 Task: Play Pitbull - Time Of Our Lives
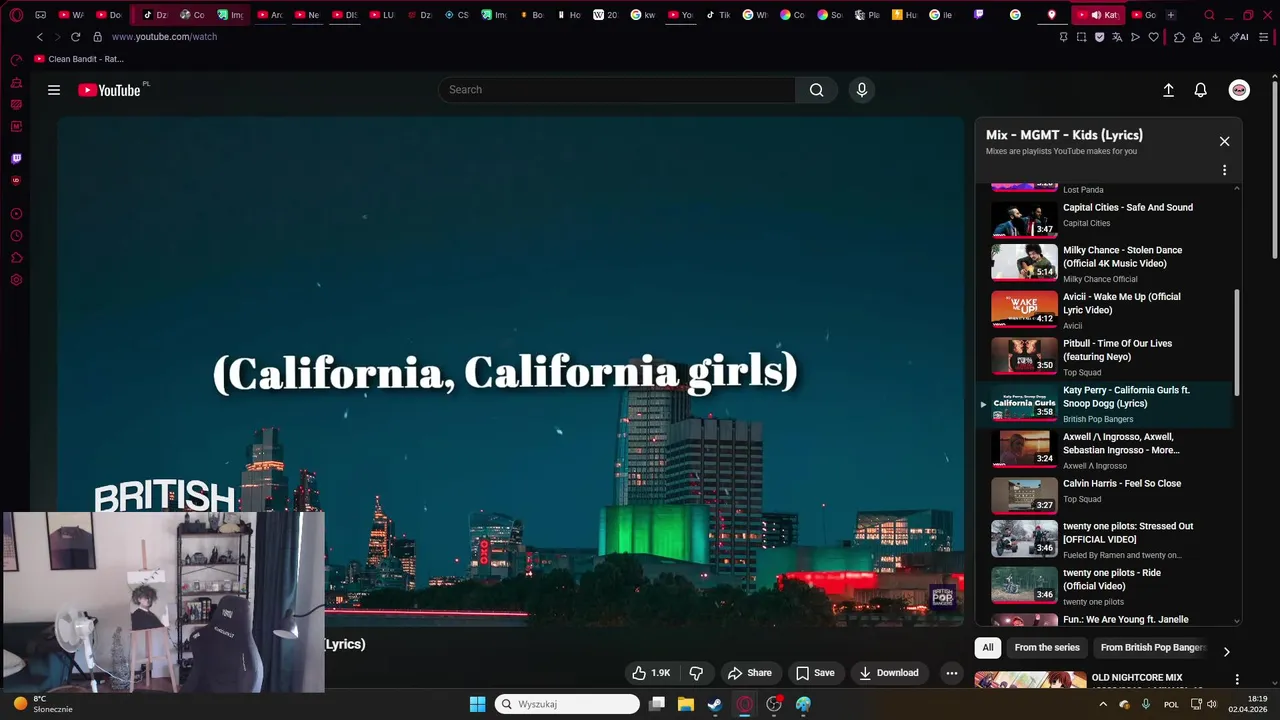point(1105,356)
